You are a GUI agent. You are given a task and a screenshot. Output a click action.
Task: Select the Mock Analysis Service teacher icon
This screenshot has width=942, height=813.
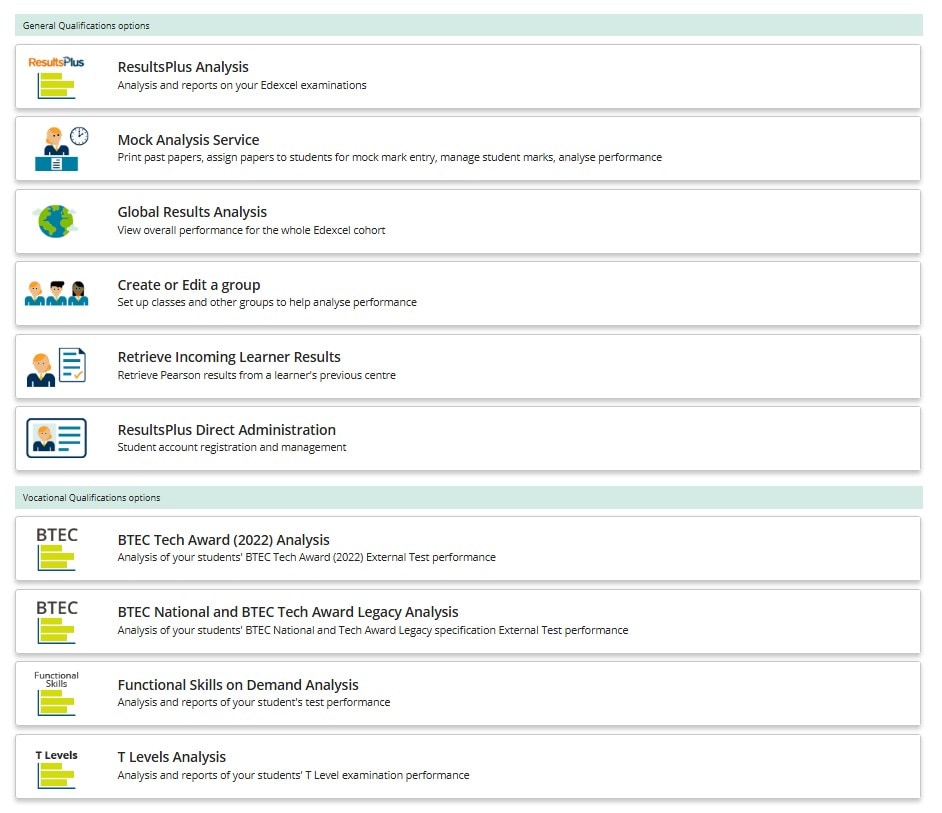pos(56,147)
